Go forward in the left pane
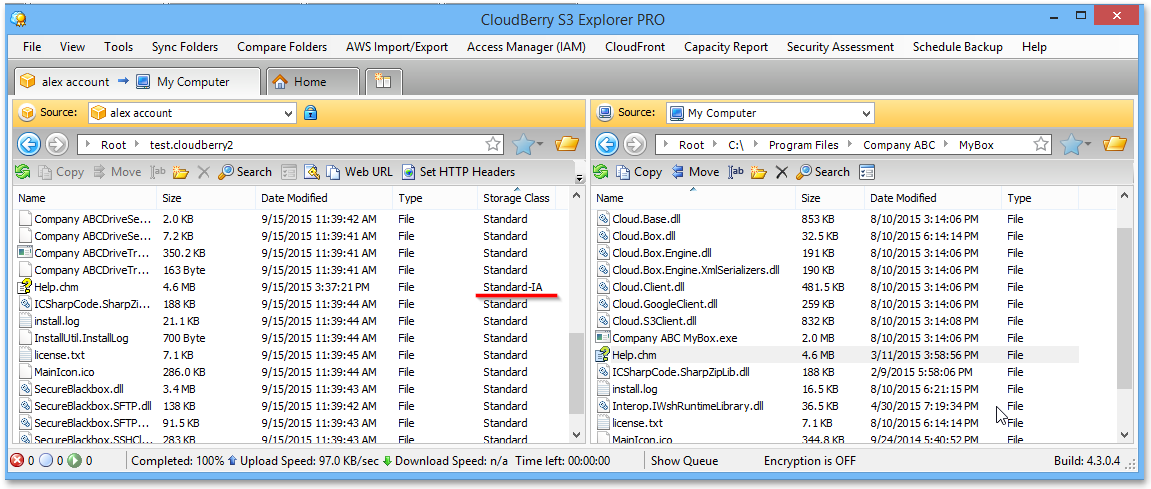This screenshot has height=489, width=1151. coord(57,144)
